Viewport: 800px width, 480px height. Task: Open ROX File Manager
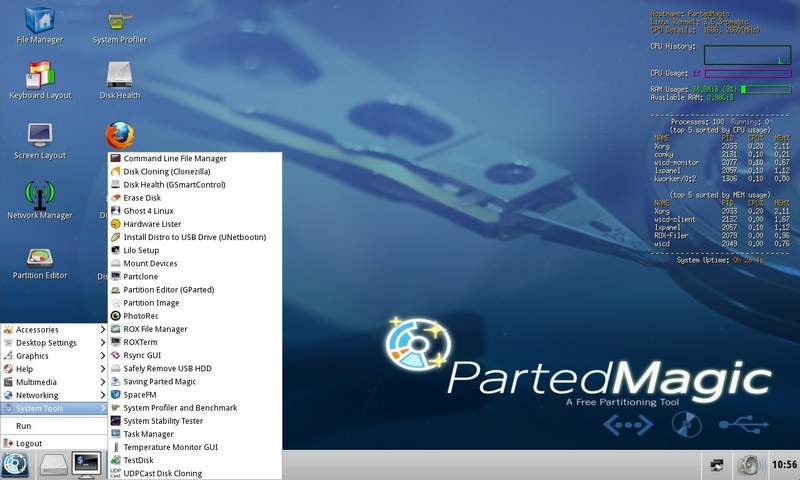(x=195, y=329)
